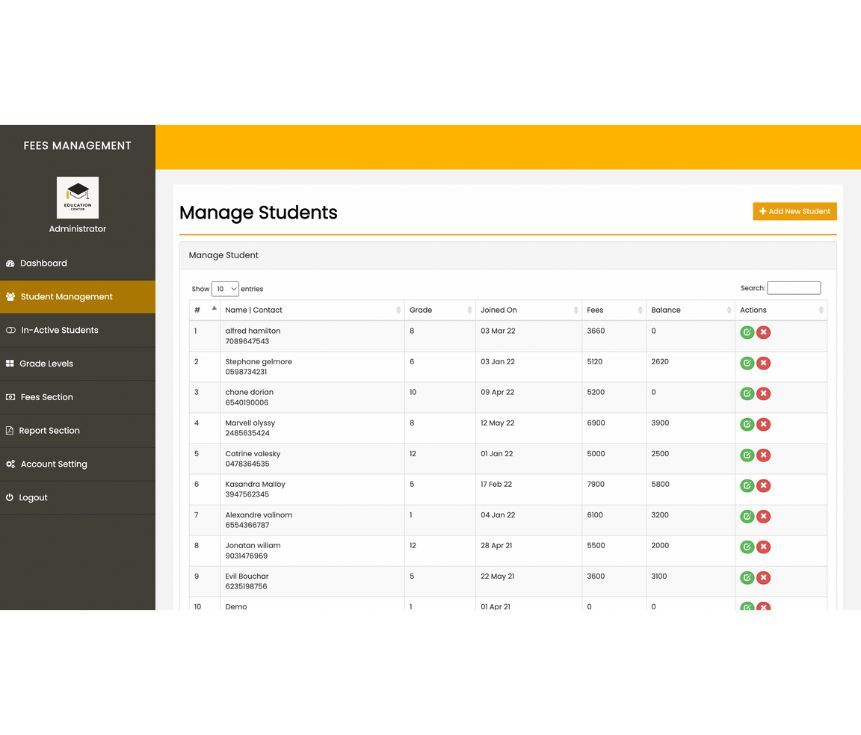Click the Education Center logo image
Viewport: 861px width, 735px height.
tap(77, 198)
